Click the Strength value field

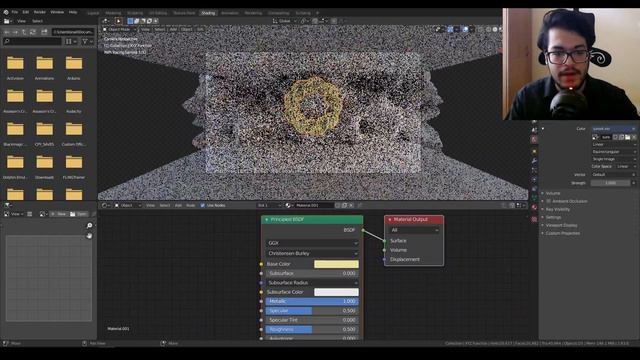click(x=611, y=183)
